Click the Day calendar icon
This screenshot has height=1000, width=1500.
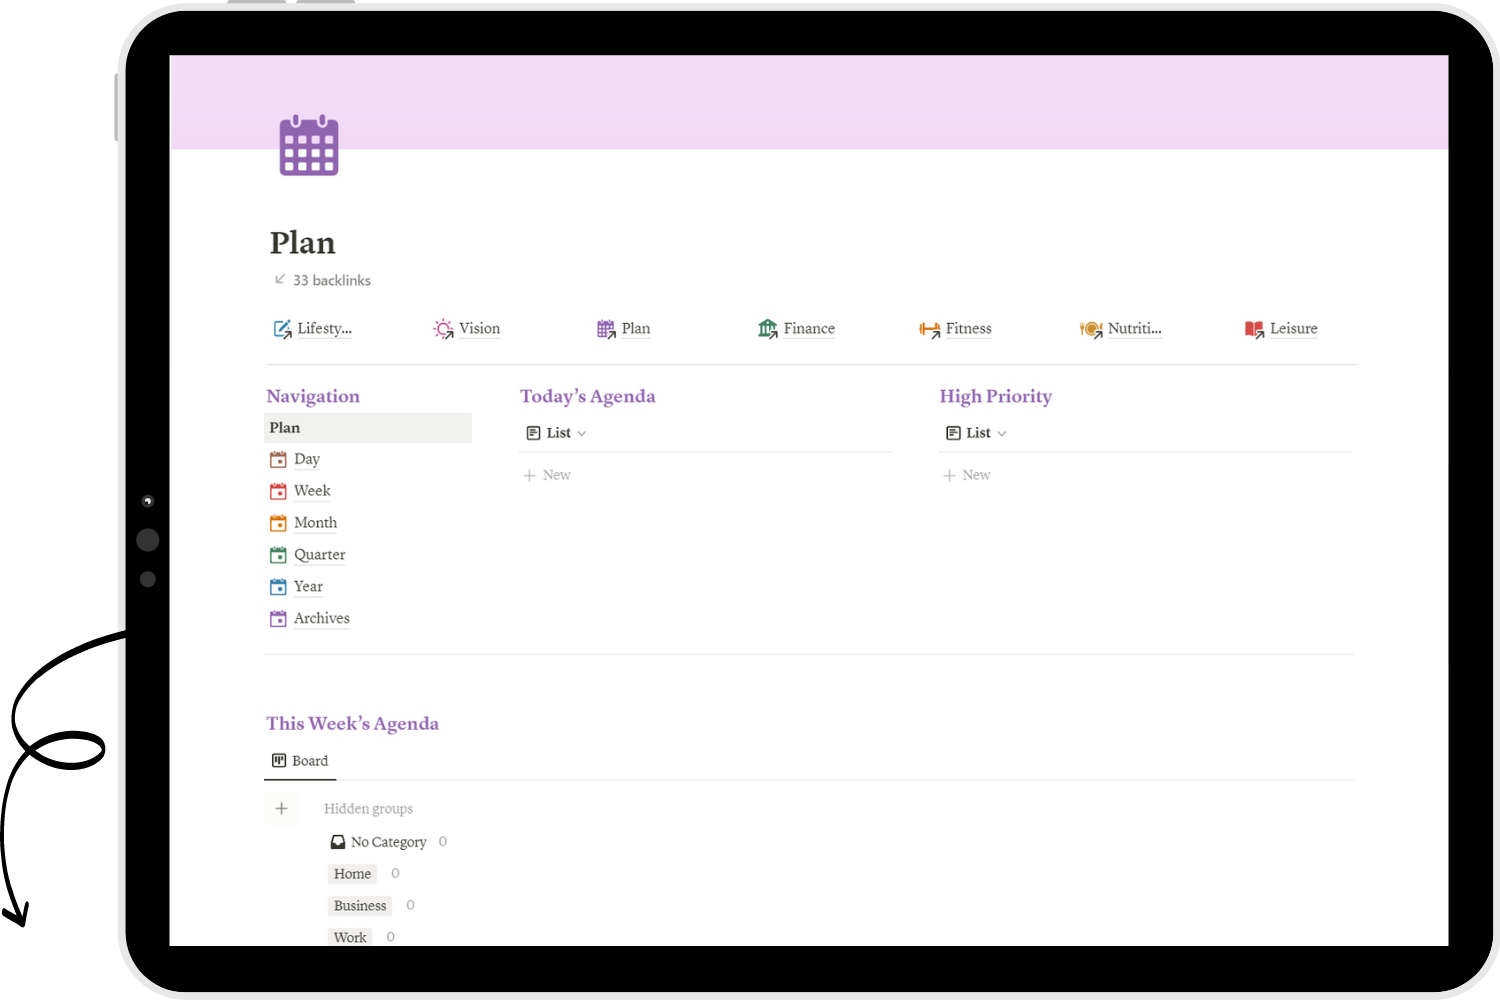click(x=278, y=460)
